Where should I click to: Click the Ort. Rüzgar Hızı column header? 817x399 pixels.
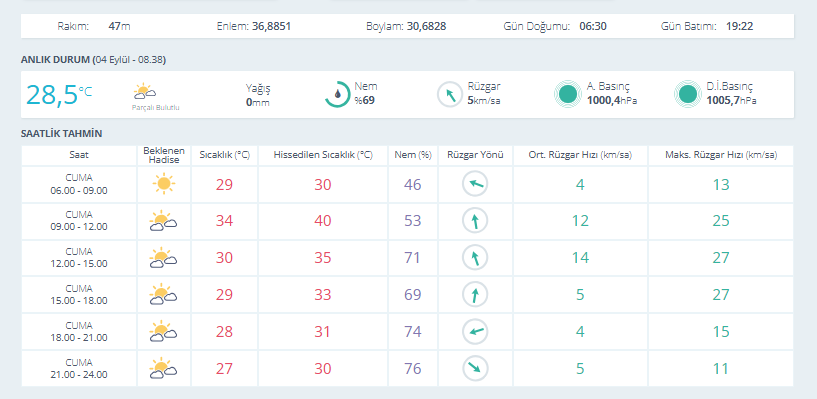[580, 155]
